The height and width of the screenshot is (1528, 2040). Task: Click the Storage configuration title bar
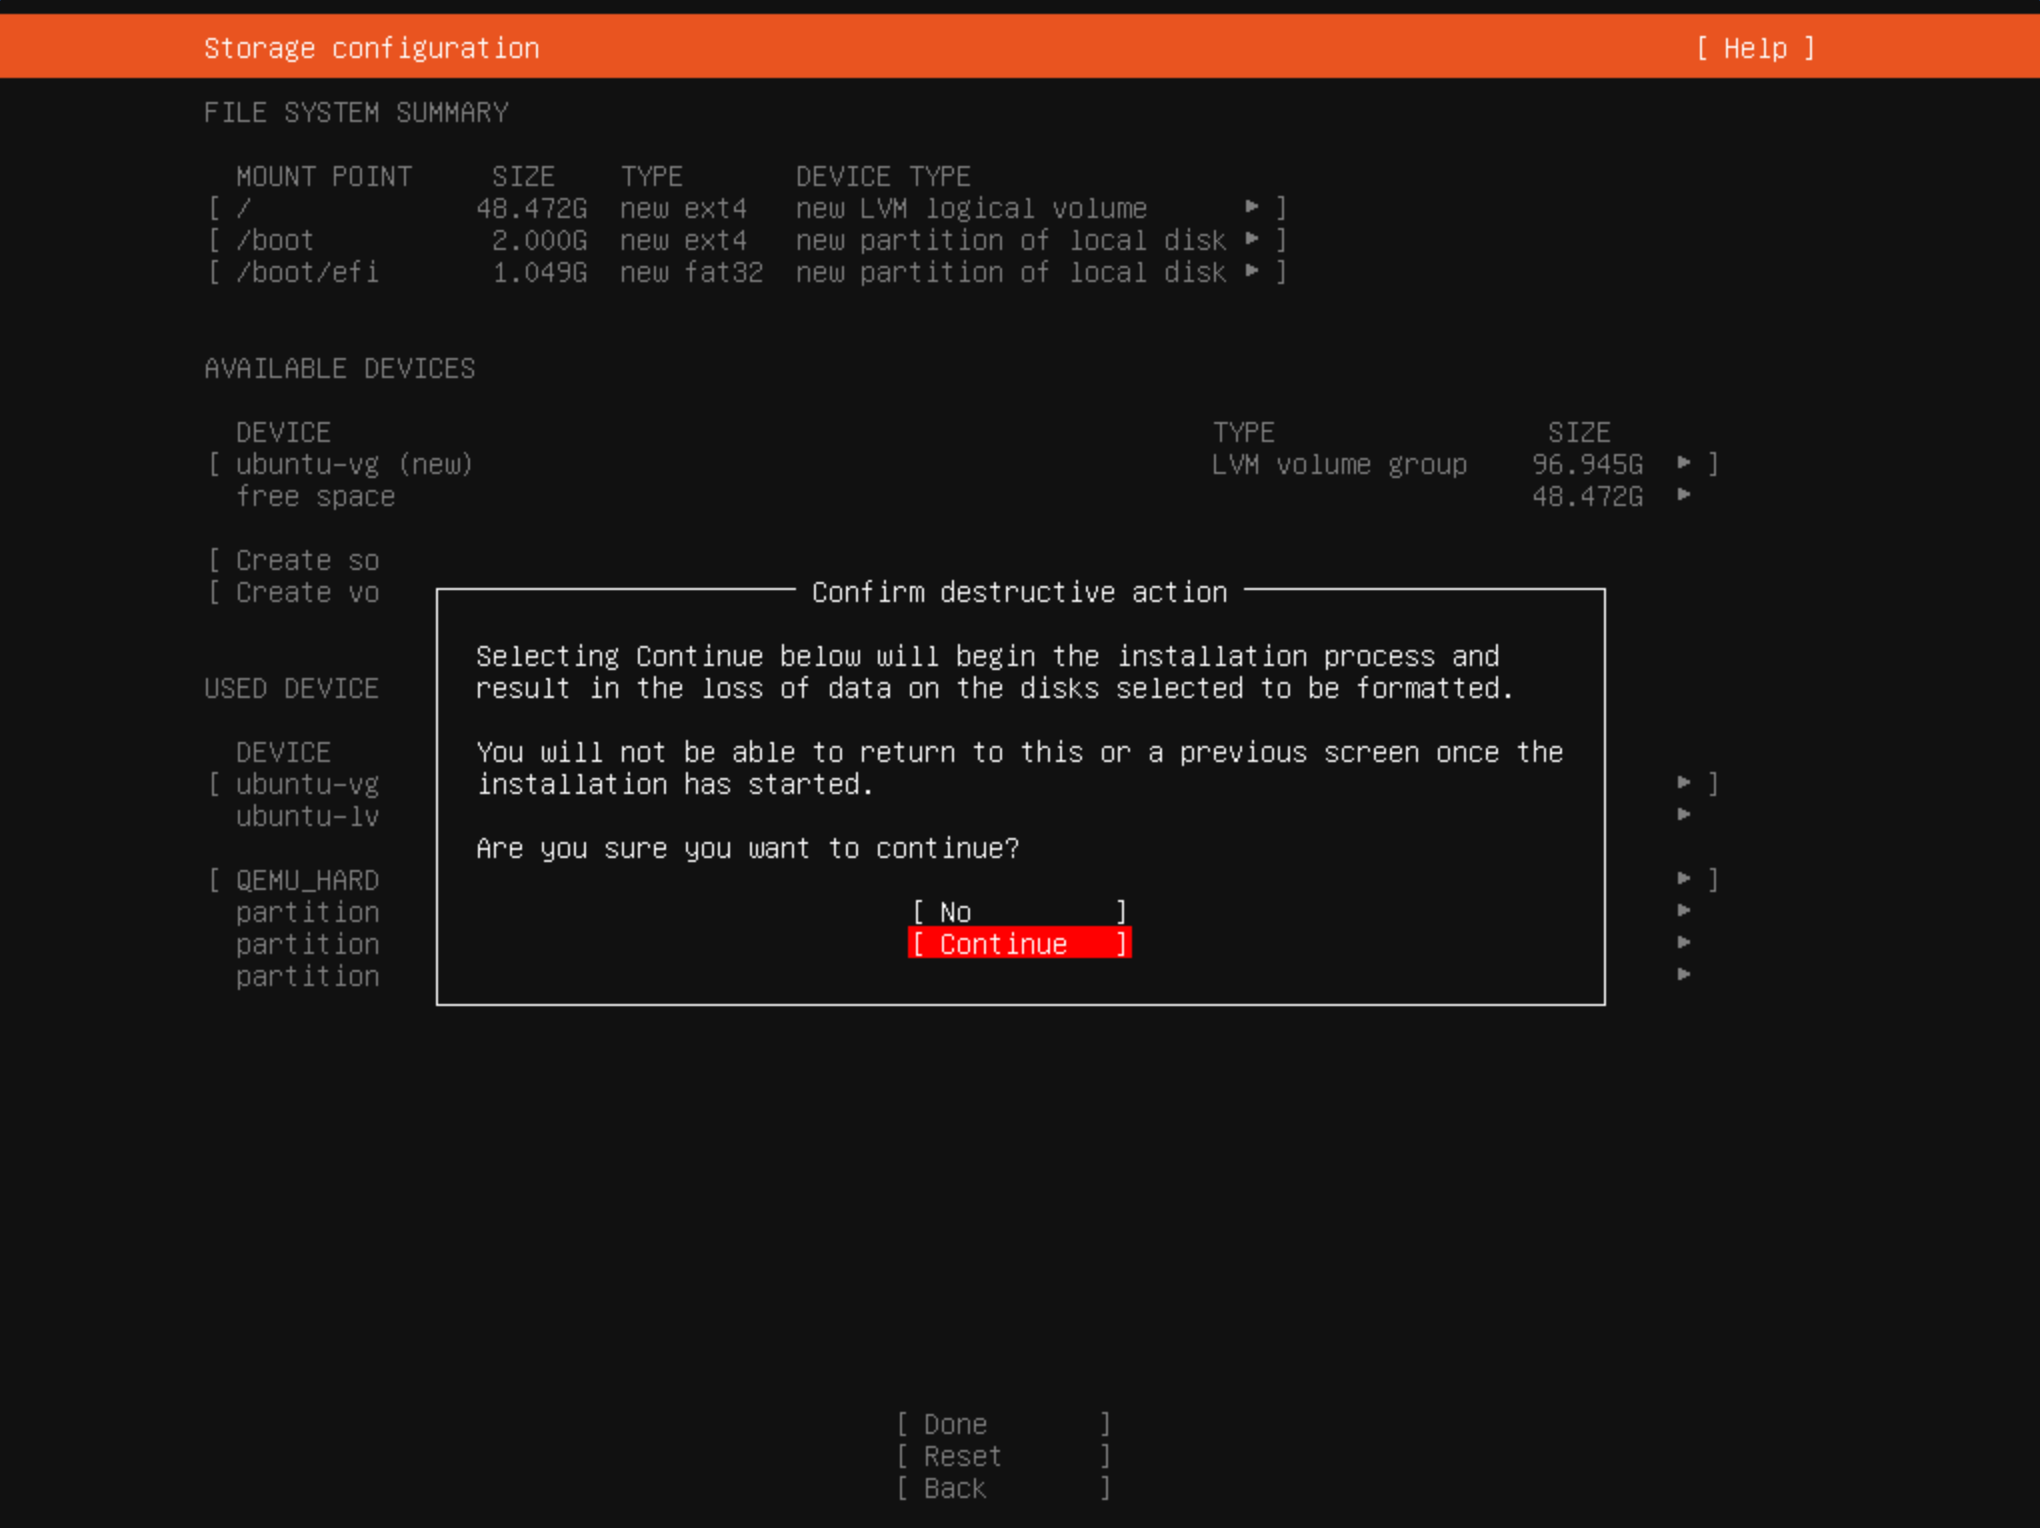click(x=372, y=47)
